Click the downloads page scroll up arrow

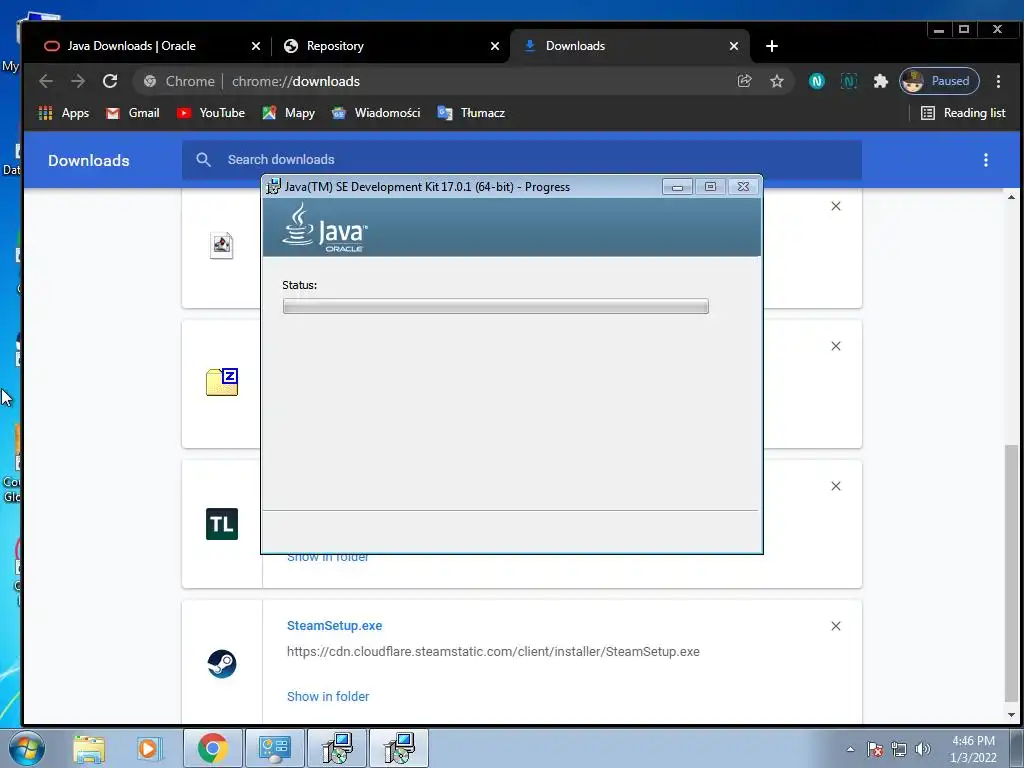[1012, 197]
